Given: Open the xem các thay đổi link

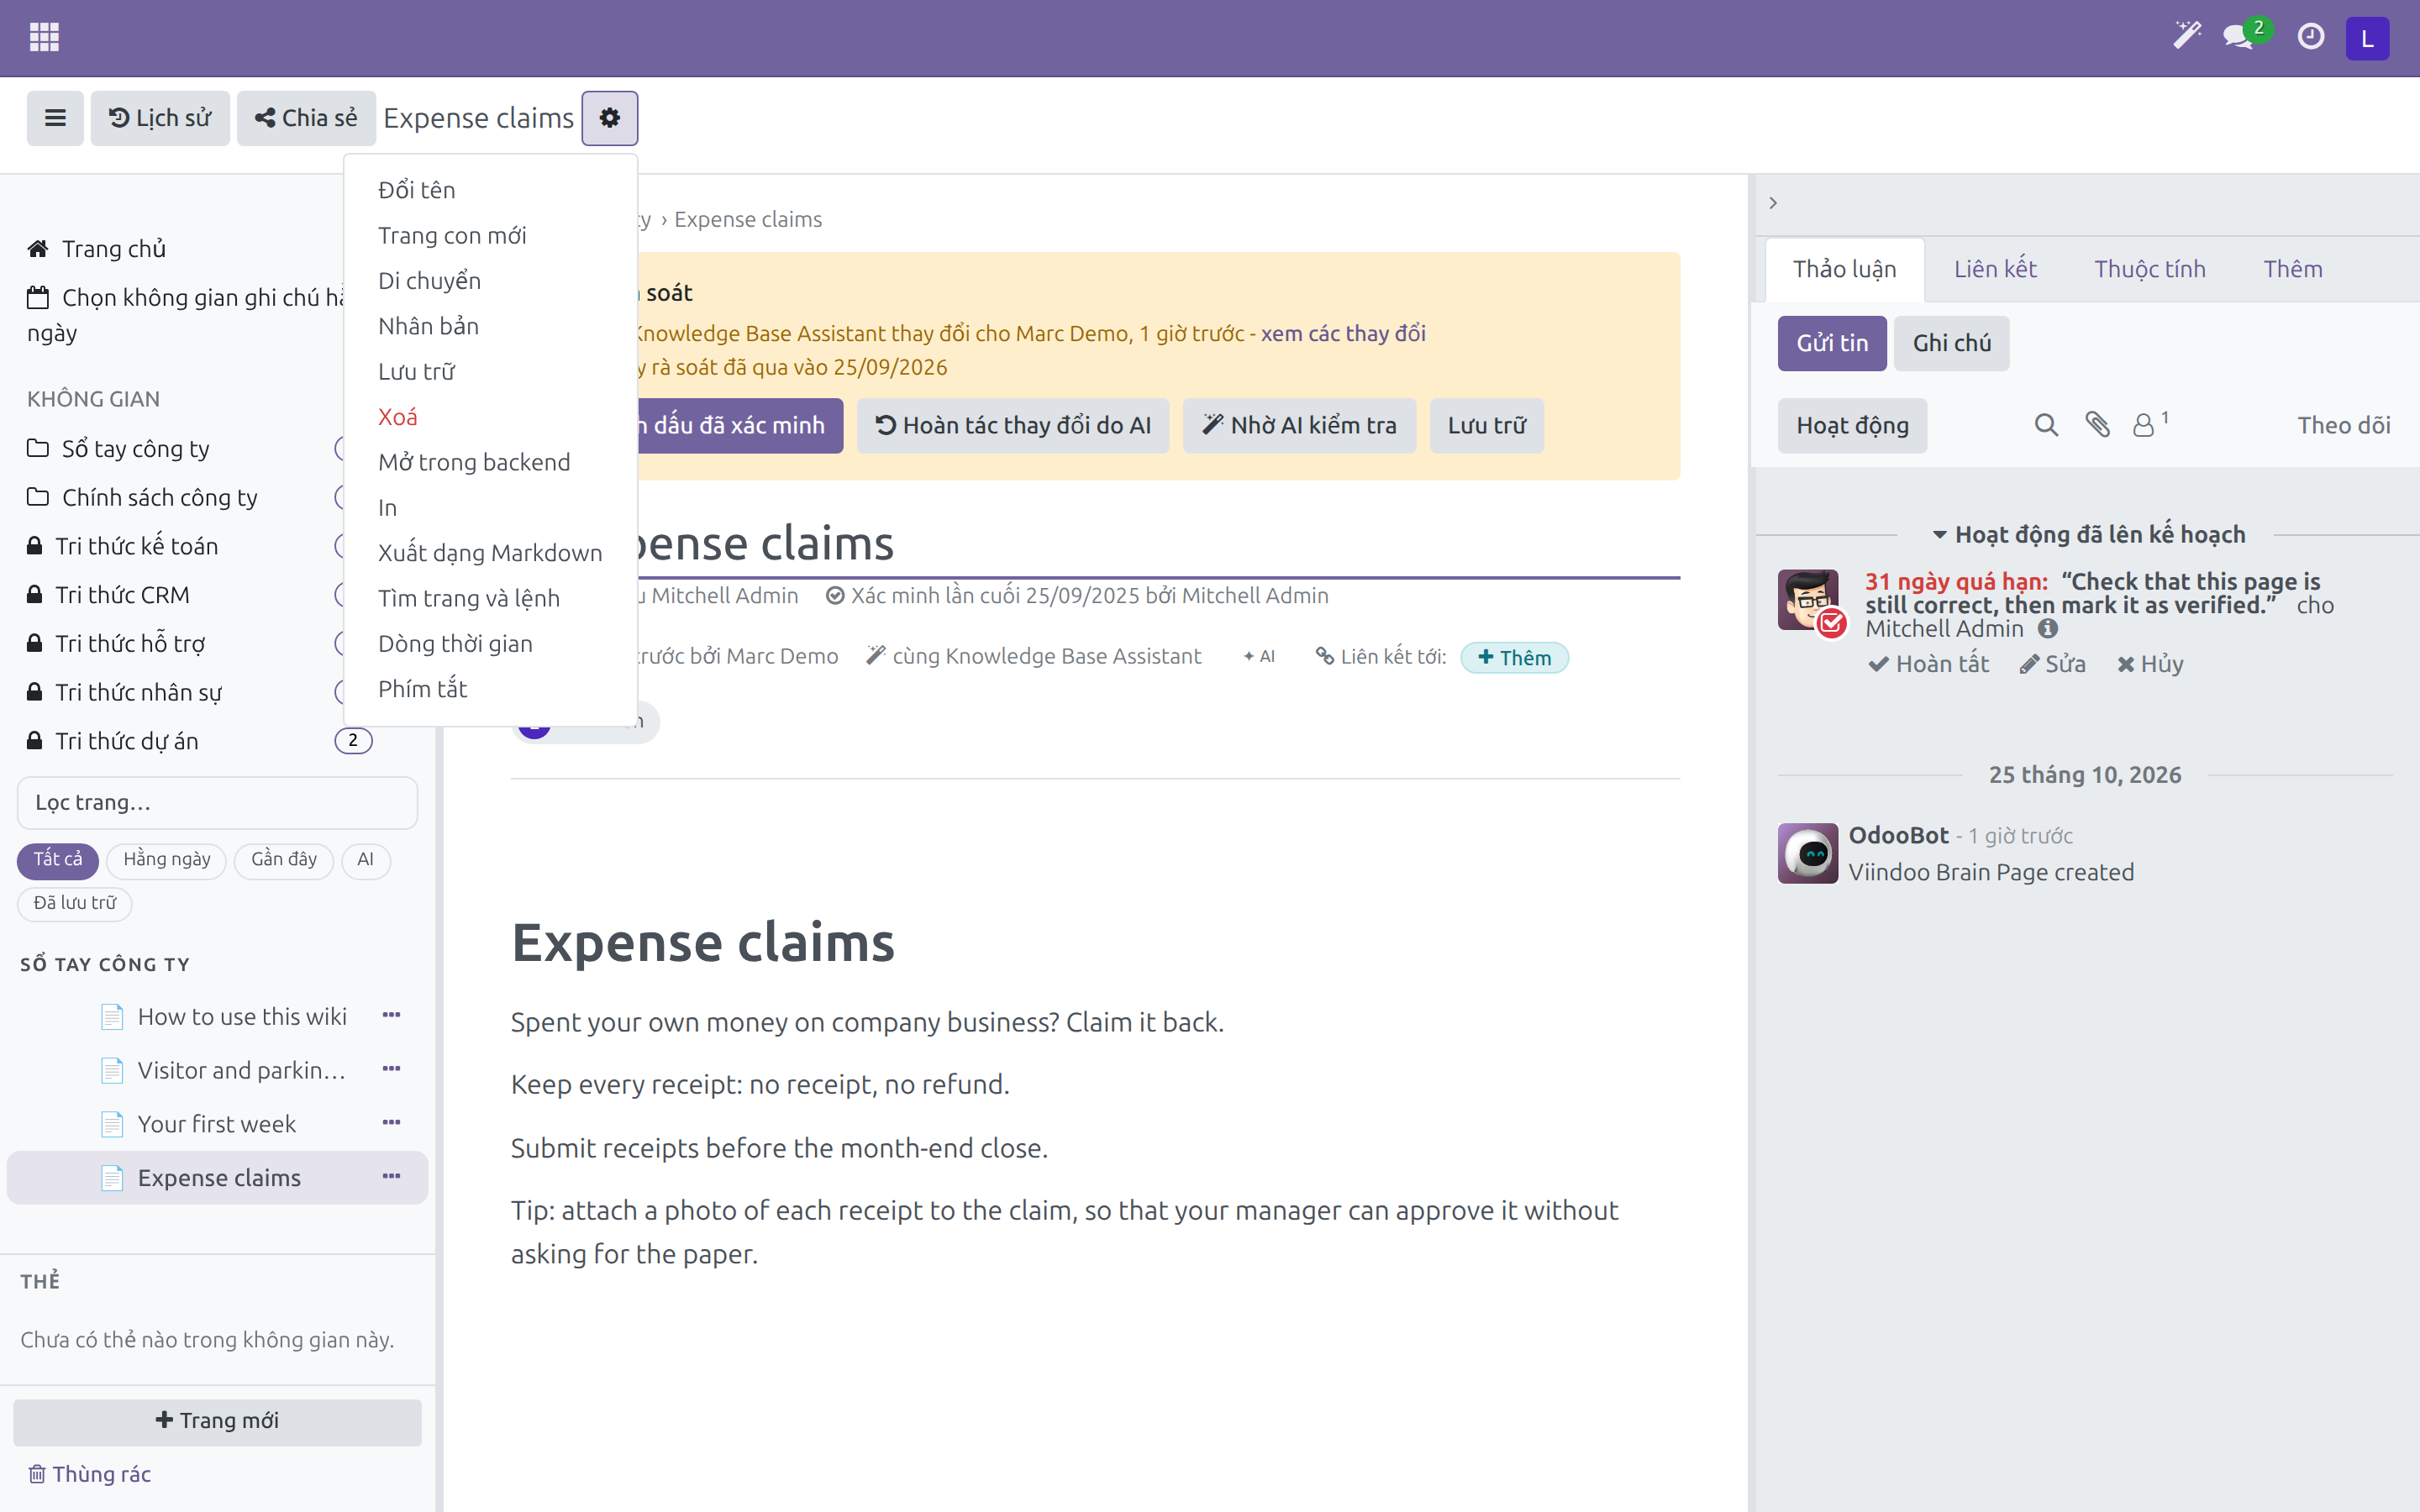Looking at the screenshot, I should [x=1343, y=333].
